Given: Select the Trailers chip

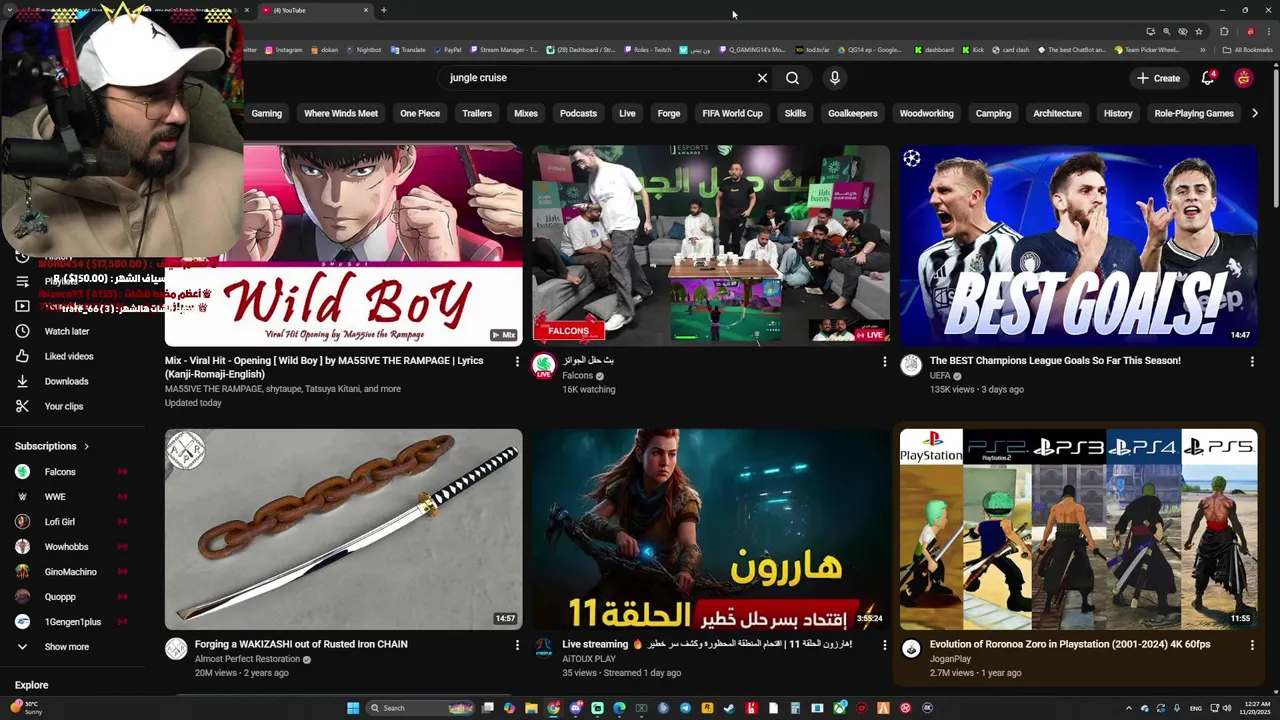Looking at the screenshot, I should coord(477,113).
